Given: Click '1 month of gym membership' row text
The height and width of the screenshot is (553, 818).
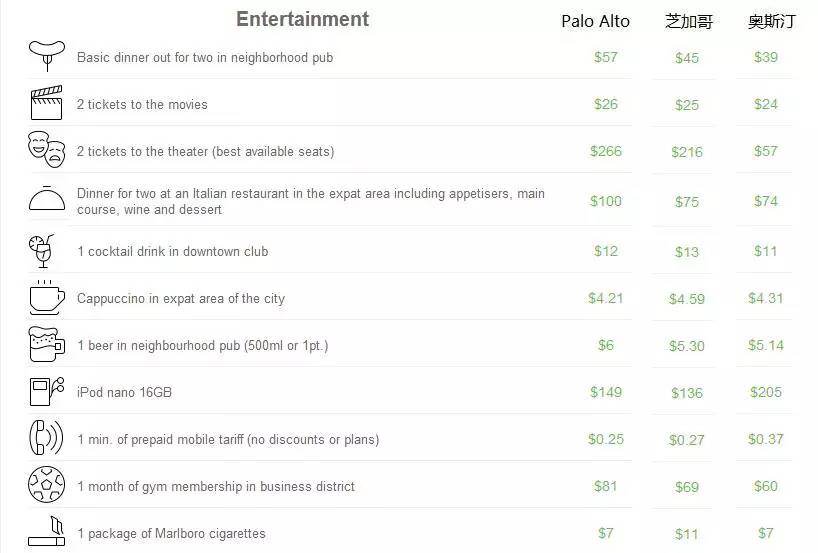Looking at the screenshot, I should point(216,487).
